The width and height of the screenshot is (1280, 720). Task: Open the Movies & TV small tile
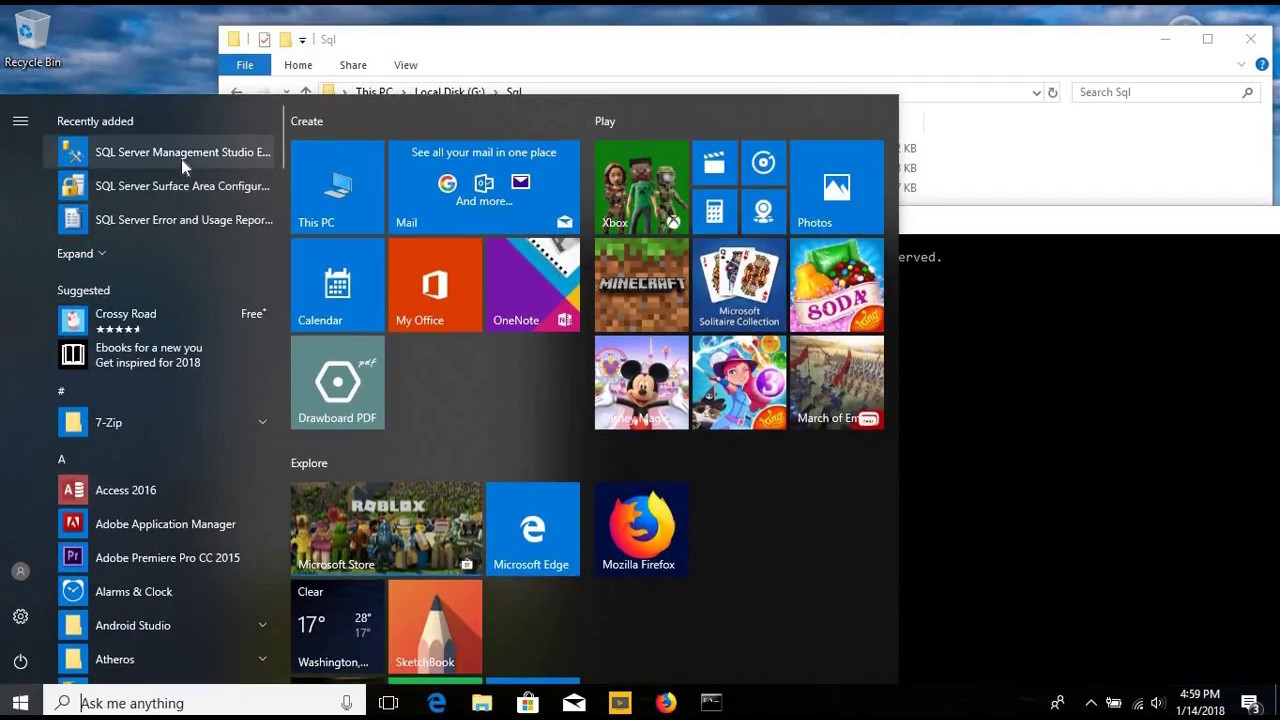(x=714, y=163)
